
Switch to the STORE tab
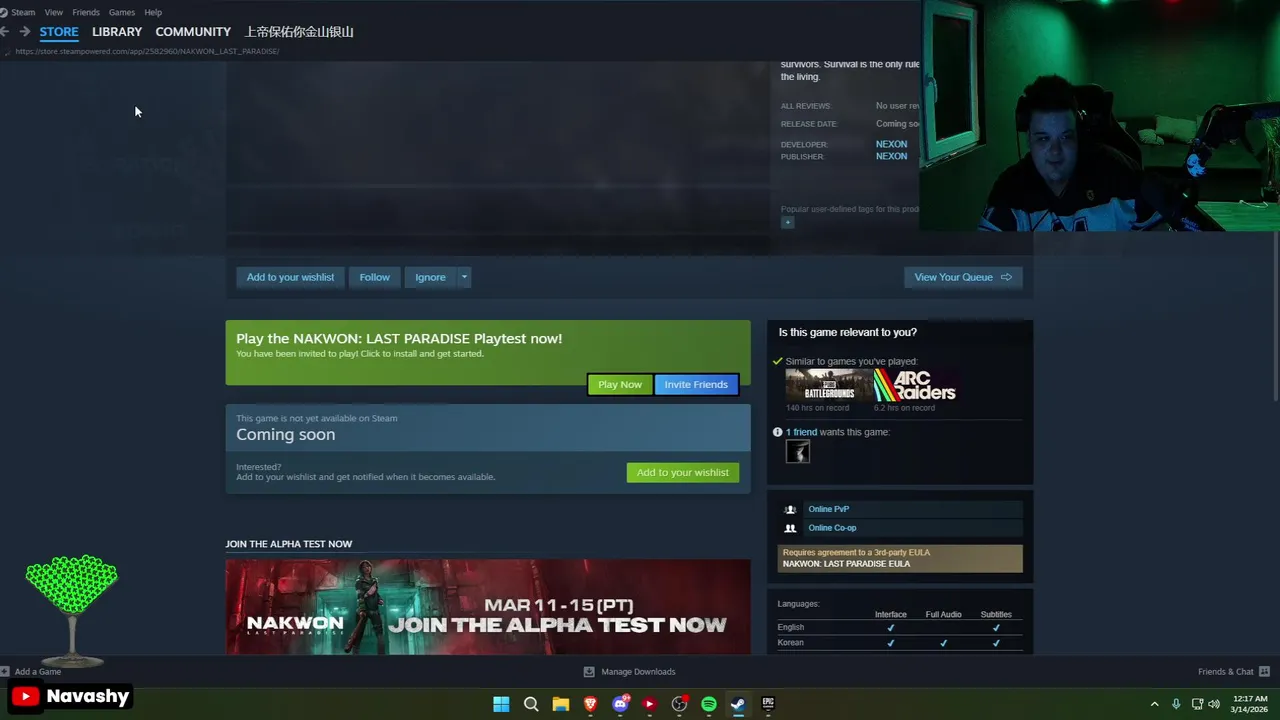(59, 32)
